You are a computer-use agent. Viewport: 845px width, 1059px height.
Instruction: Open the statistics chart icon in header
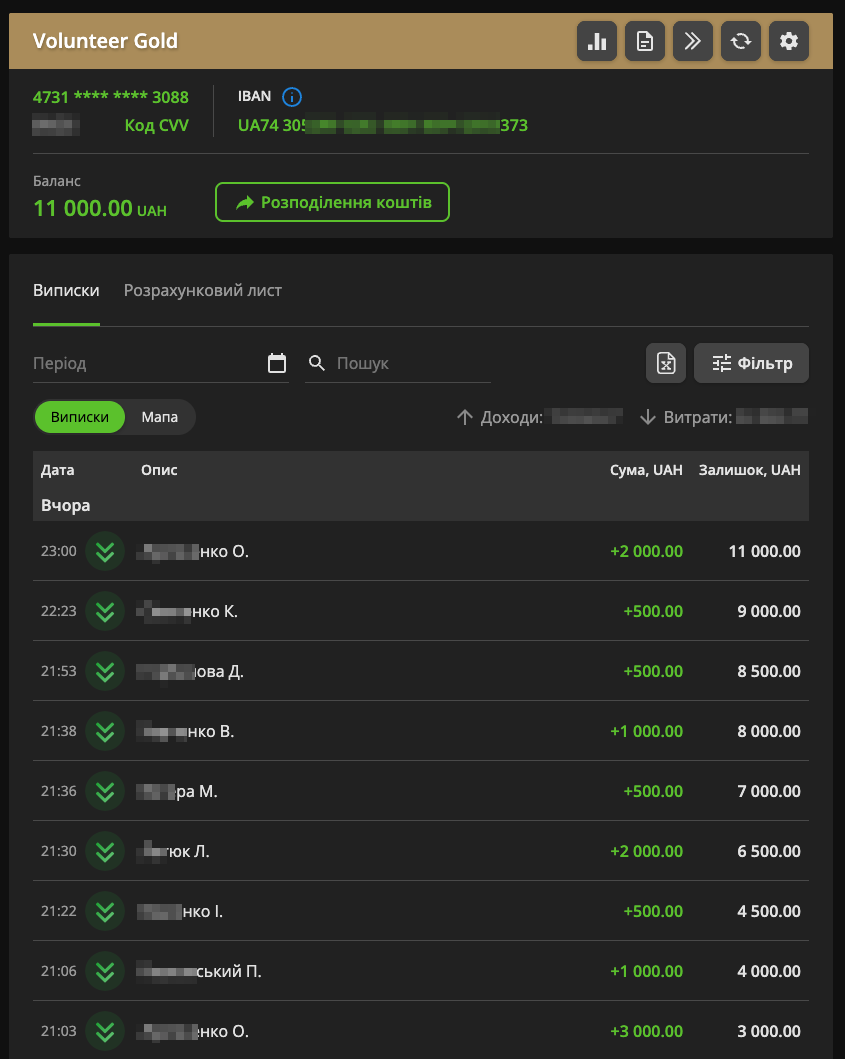[597, 41]
